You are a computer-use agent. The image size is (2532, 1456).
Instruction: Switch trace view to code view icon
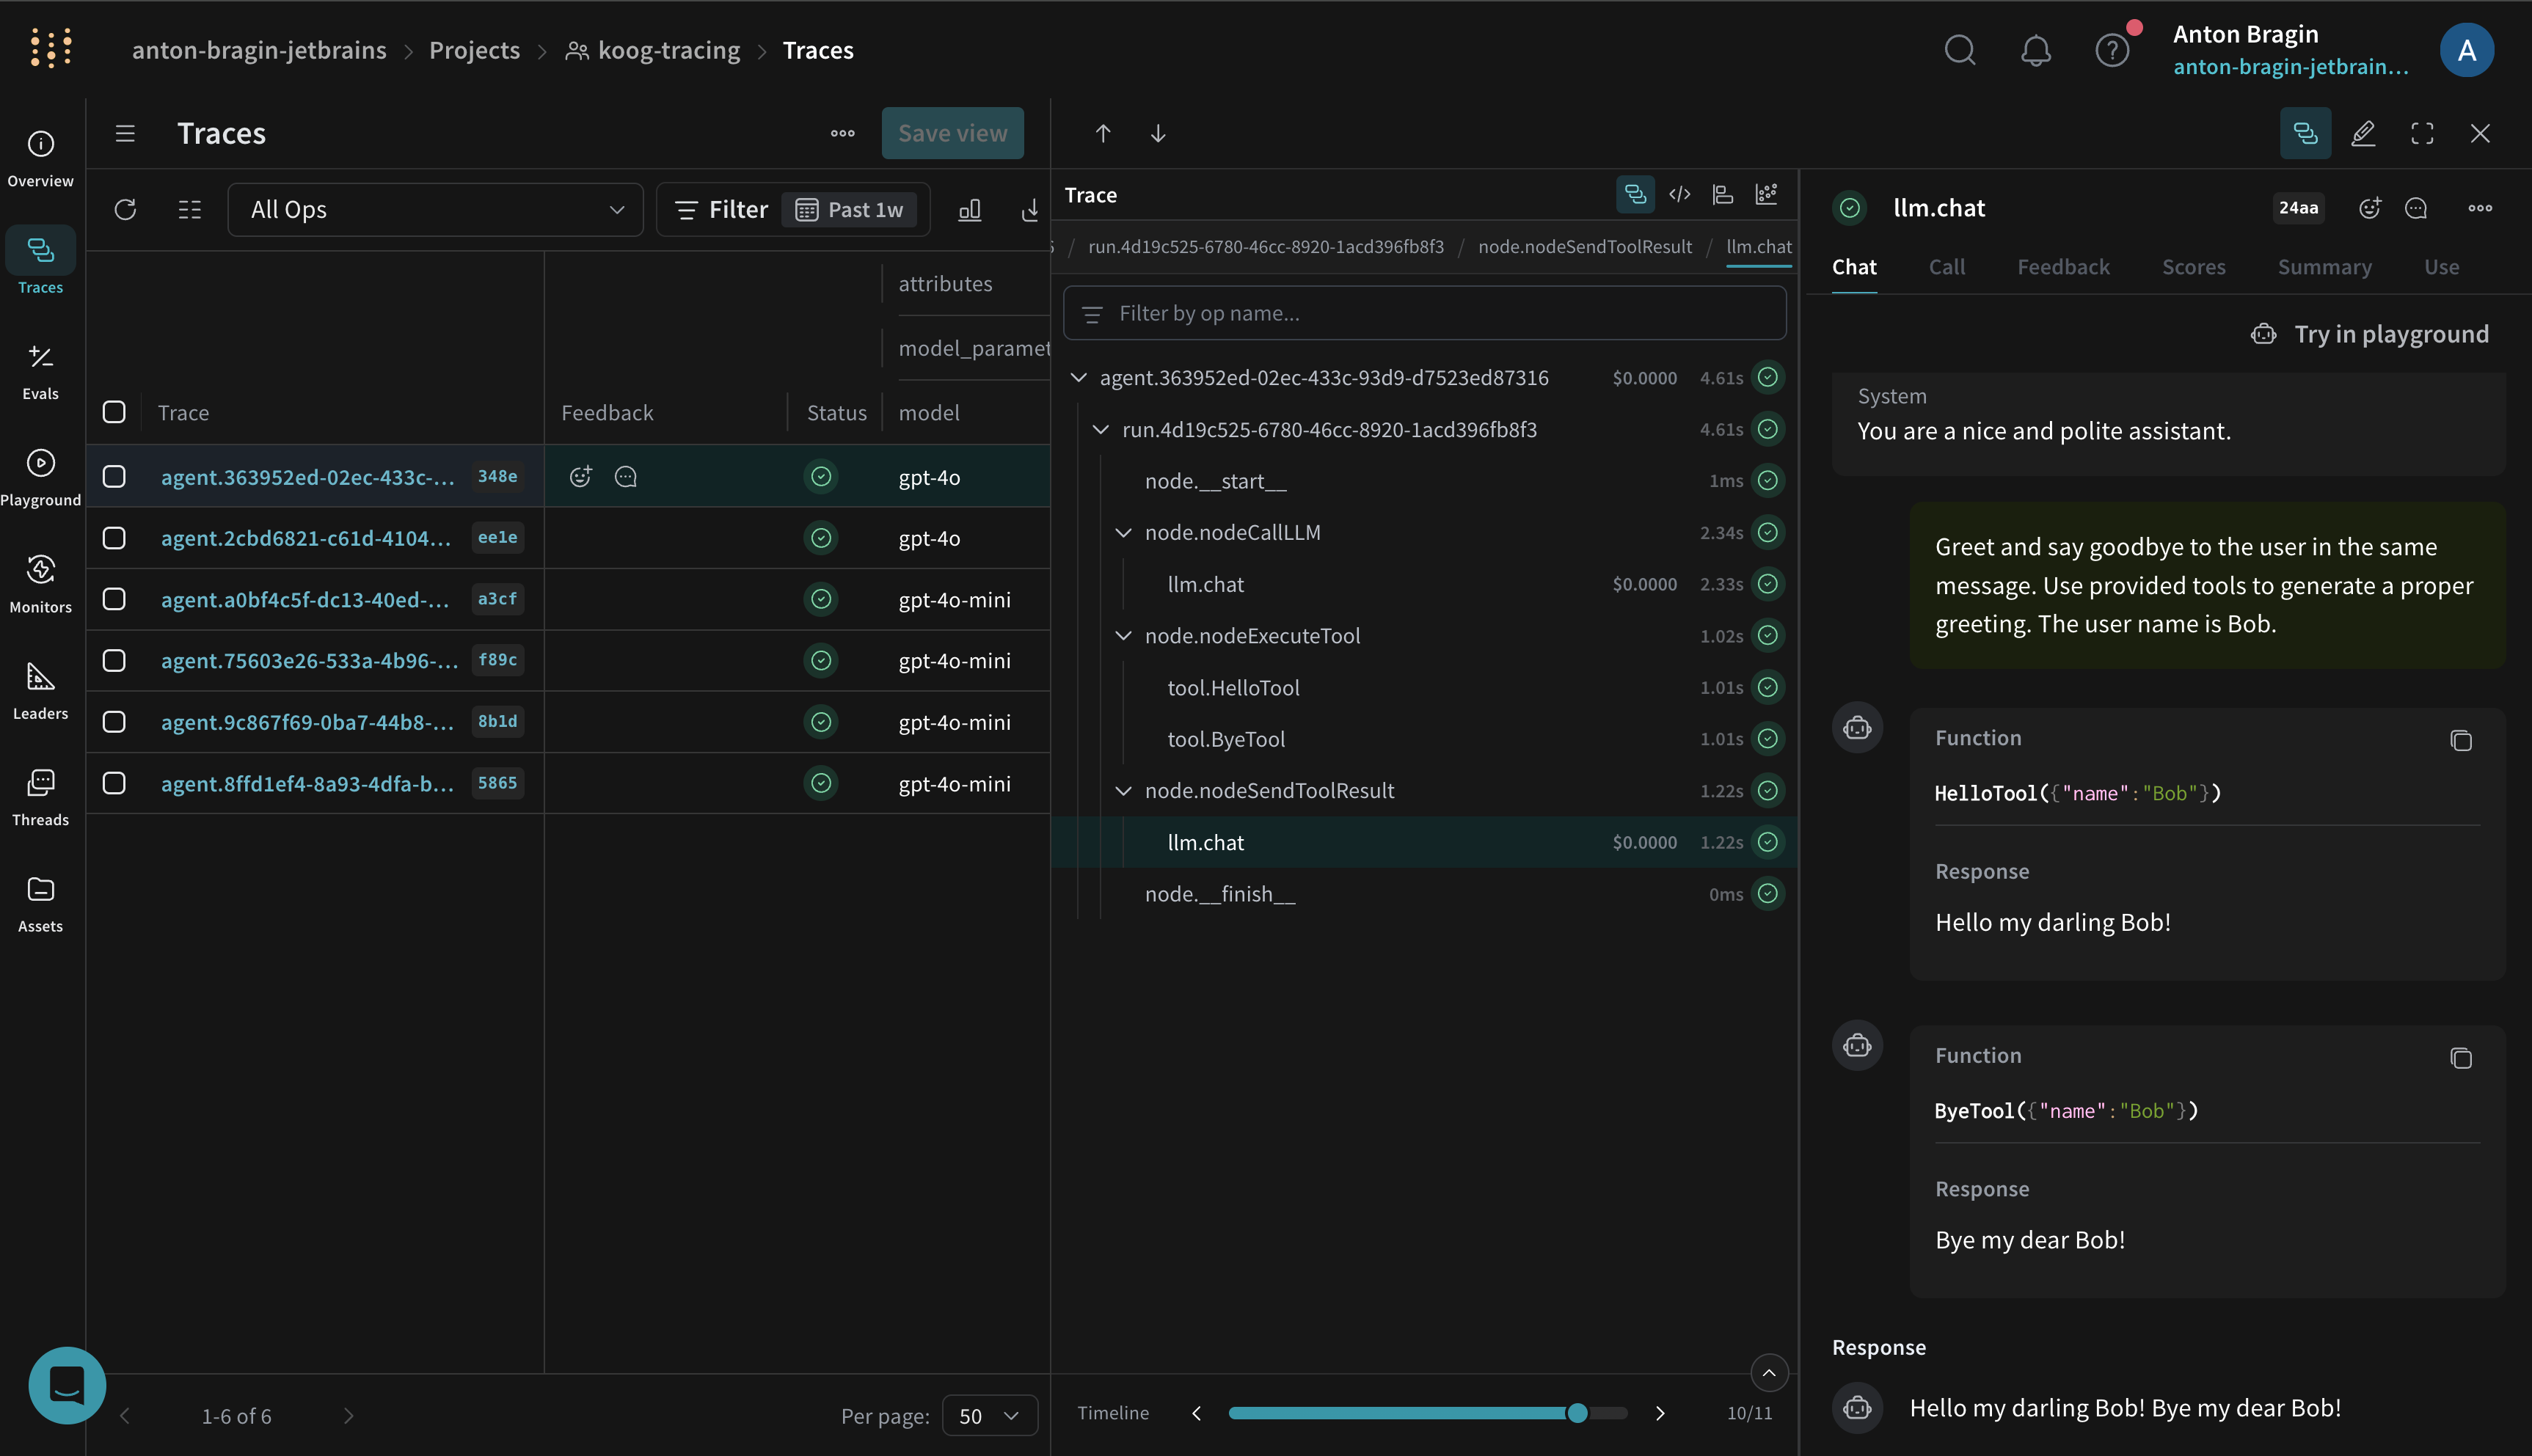[x=1680, y=194]
